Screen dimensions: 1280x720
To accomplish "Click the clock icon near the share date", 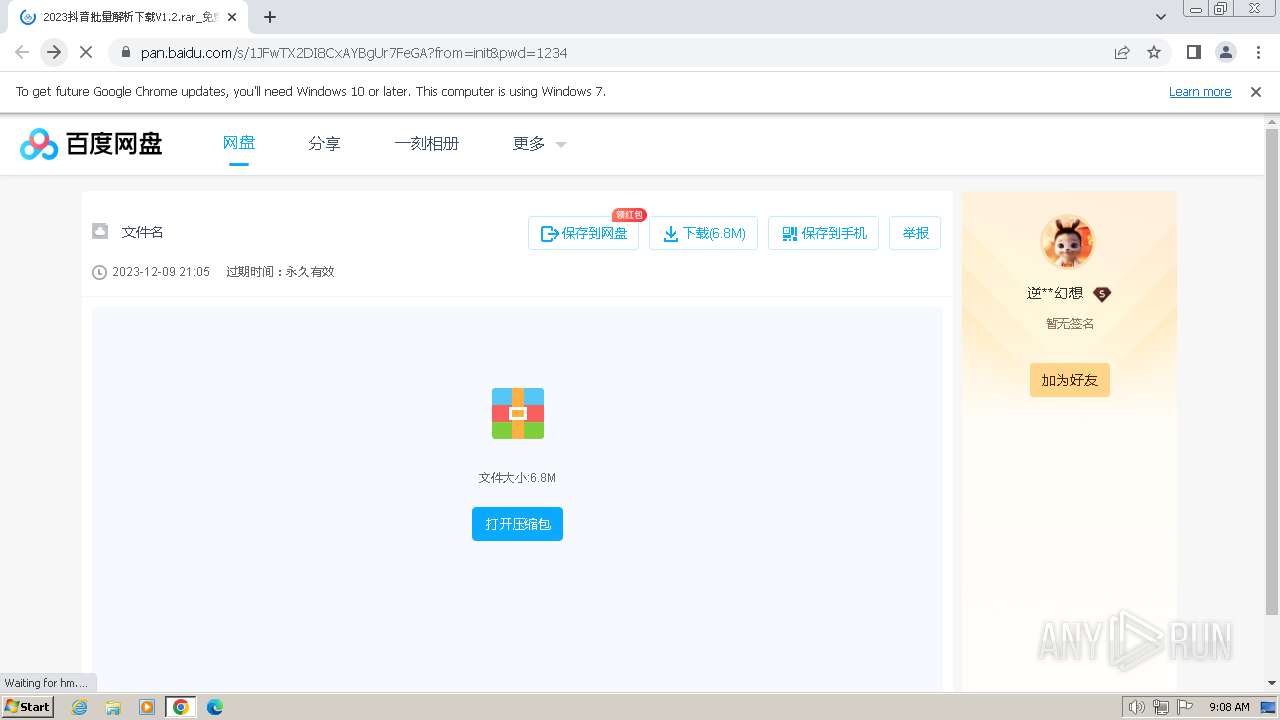I will point(99,272).
